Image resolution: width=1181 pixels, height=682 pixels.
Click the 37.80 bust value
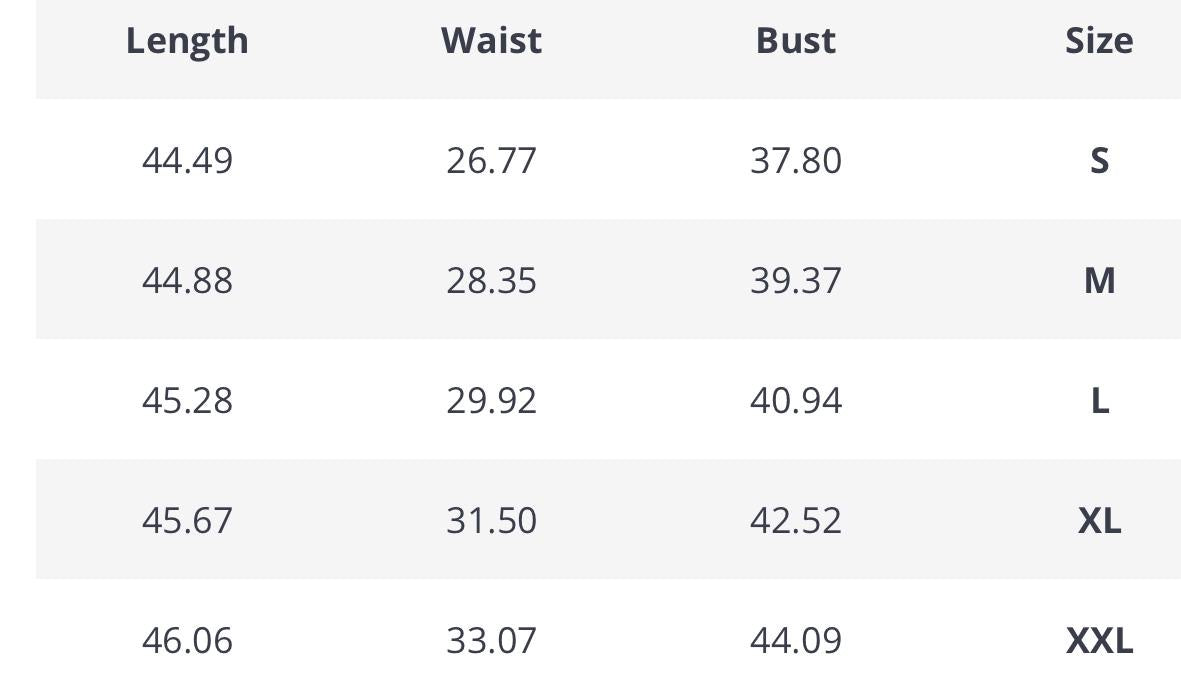795,160
